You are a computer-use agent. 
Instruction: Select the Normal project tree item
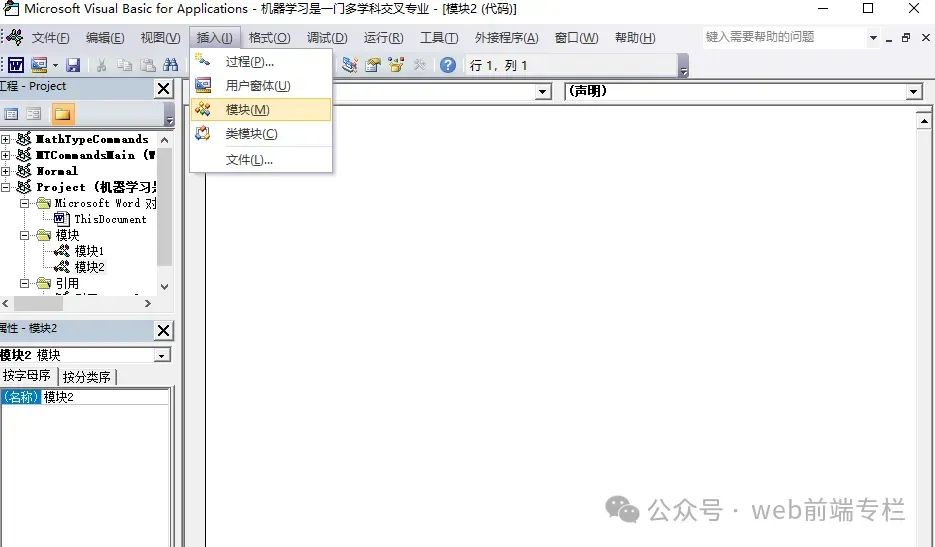click(x=57, y=171)
